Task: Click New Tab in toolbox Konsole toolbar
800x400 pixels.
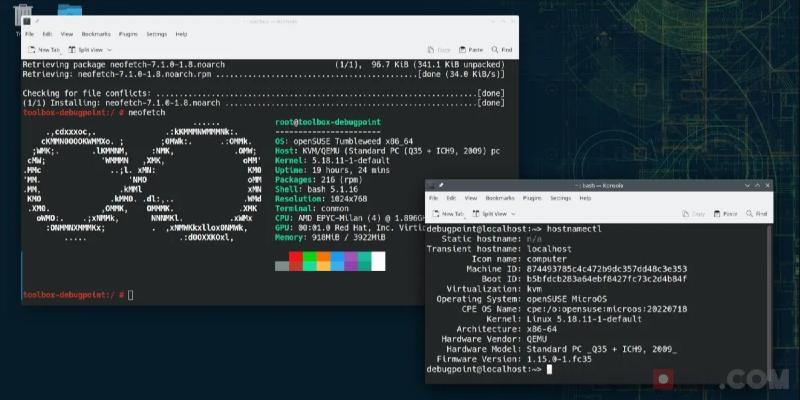Action: tap(44, 50)
